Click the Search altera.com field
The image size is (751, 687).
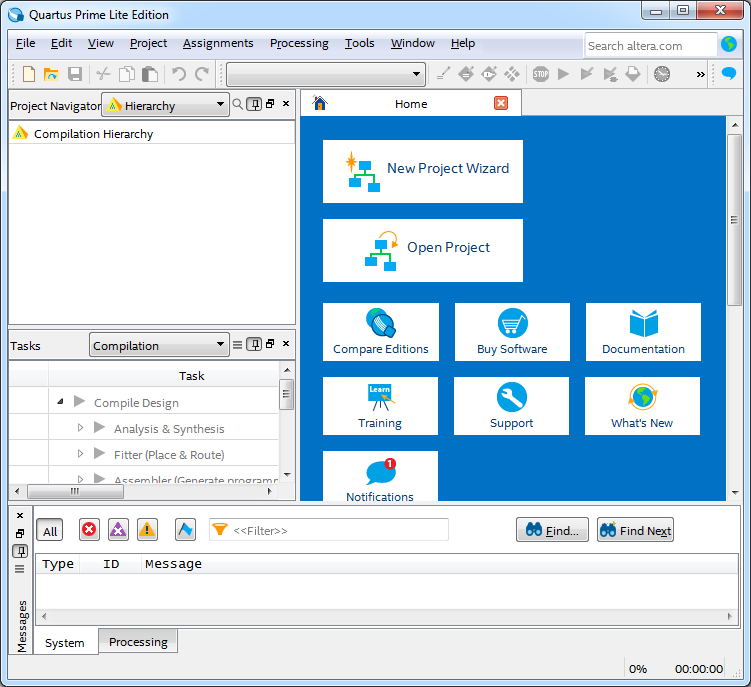(650, 46)
